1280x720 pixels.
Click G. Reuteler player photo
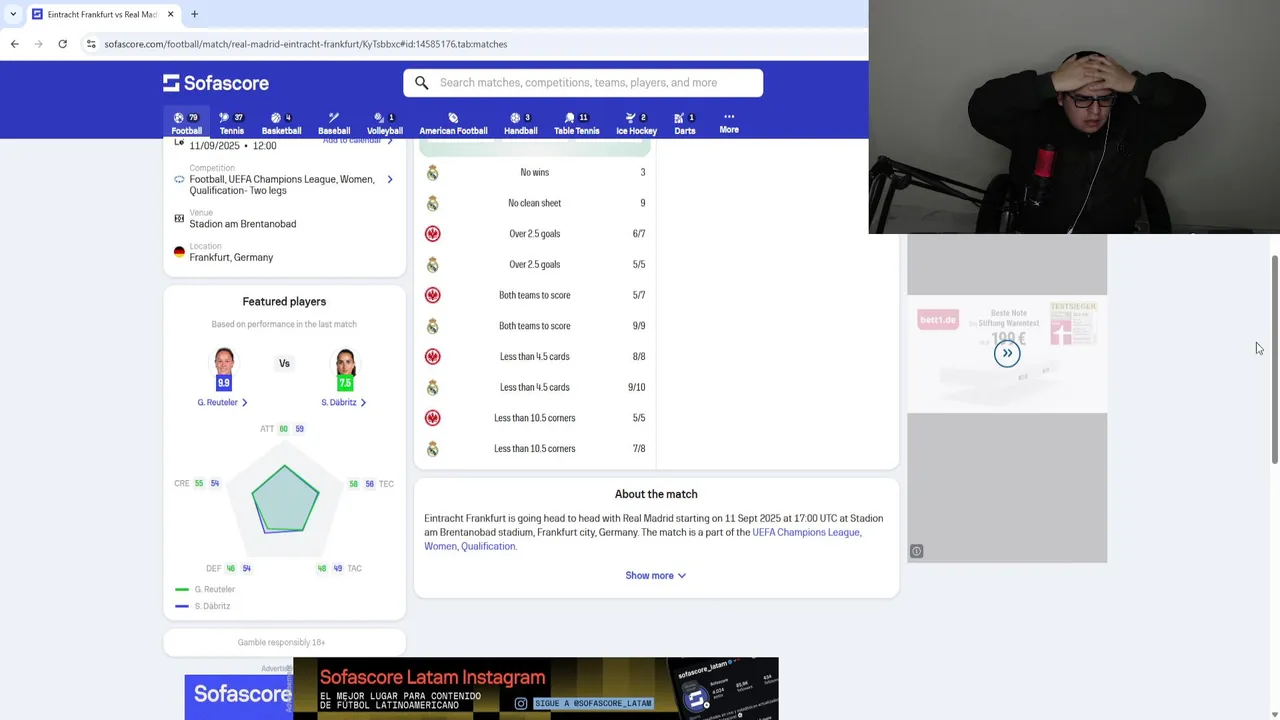click(224, 361)
